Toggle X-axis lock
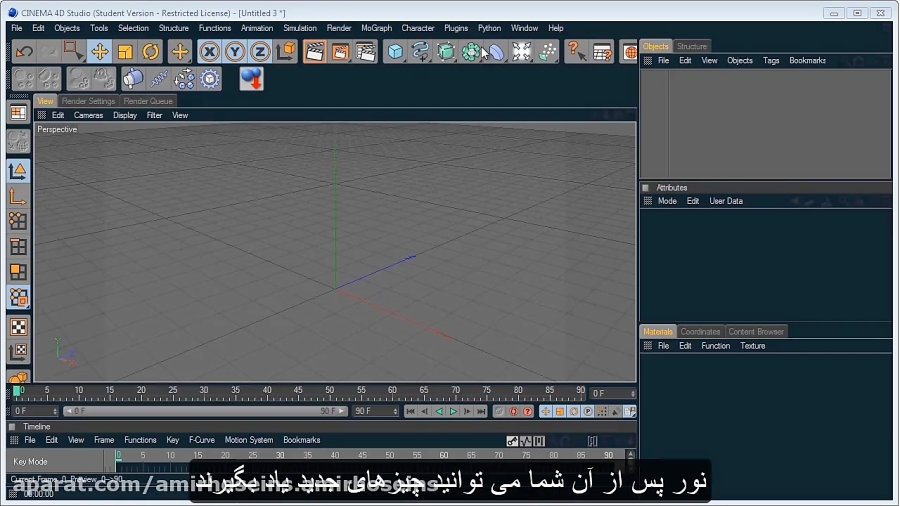 point(209,51)
